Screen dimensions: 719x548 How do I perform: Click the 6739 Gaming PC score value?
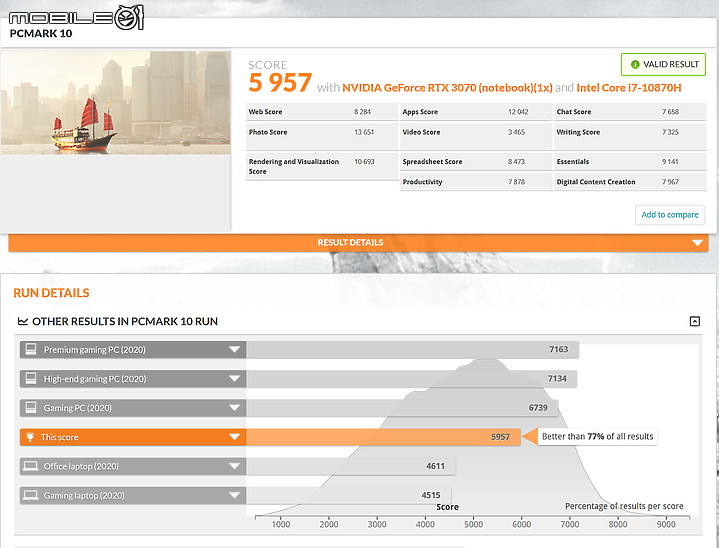(x=538, y=408)
